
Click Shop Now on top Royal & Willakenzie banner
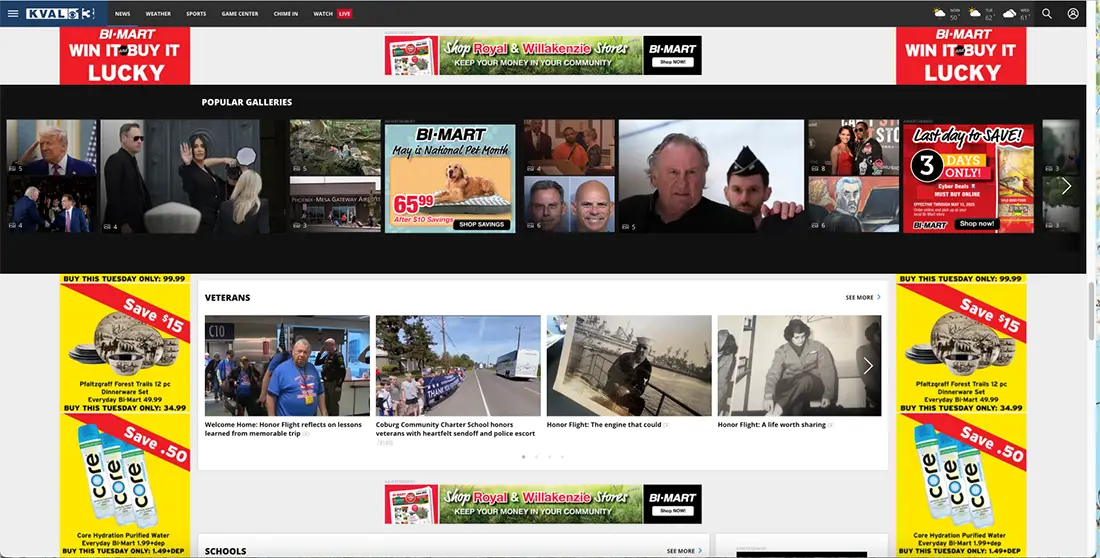point(672,62)
